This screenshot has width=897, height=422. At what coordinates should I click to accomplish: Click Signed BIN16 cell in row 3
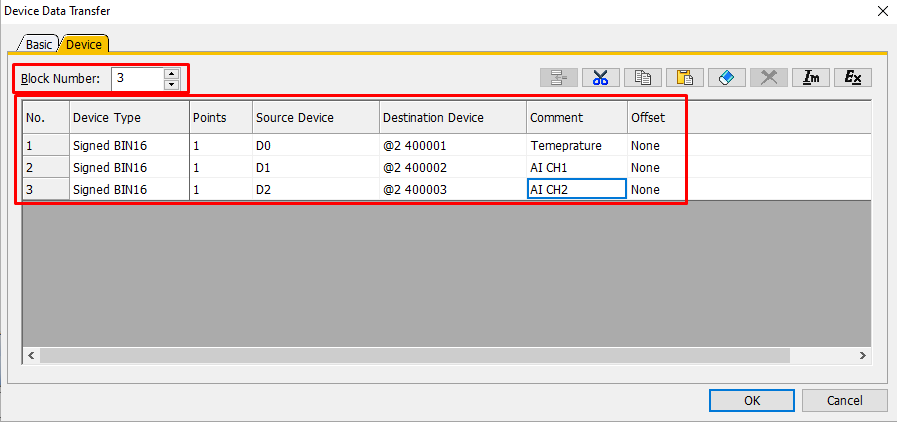pyautogui.click(x=129, y=189)
